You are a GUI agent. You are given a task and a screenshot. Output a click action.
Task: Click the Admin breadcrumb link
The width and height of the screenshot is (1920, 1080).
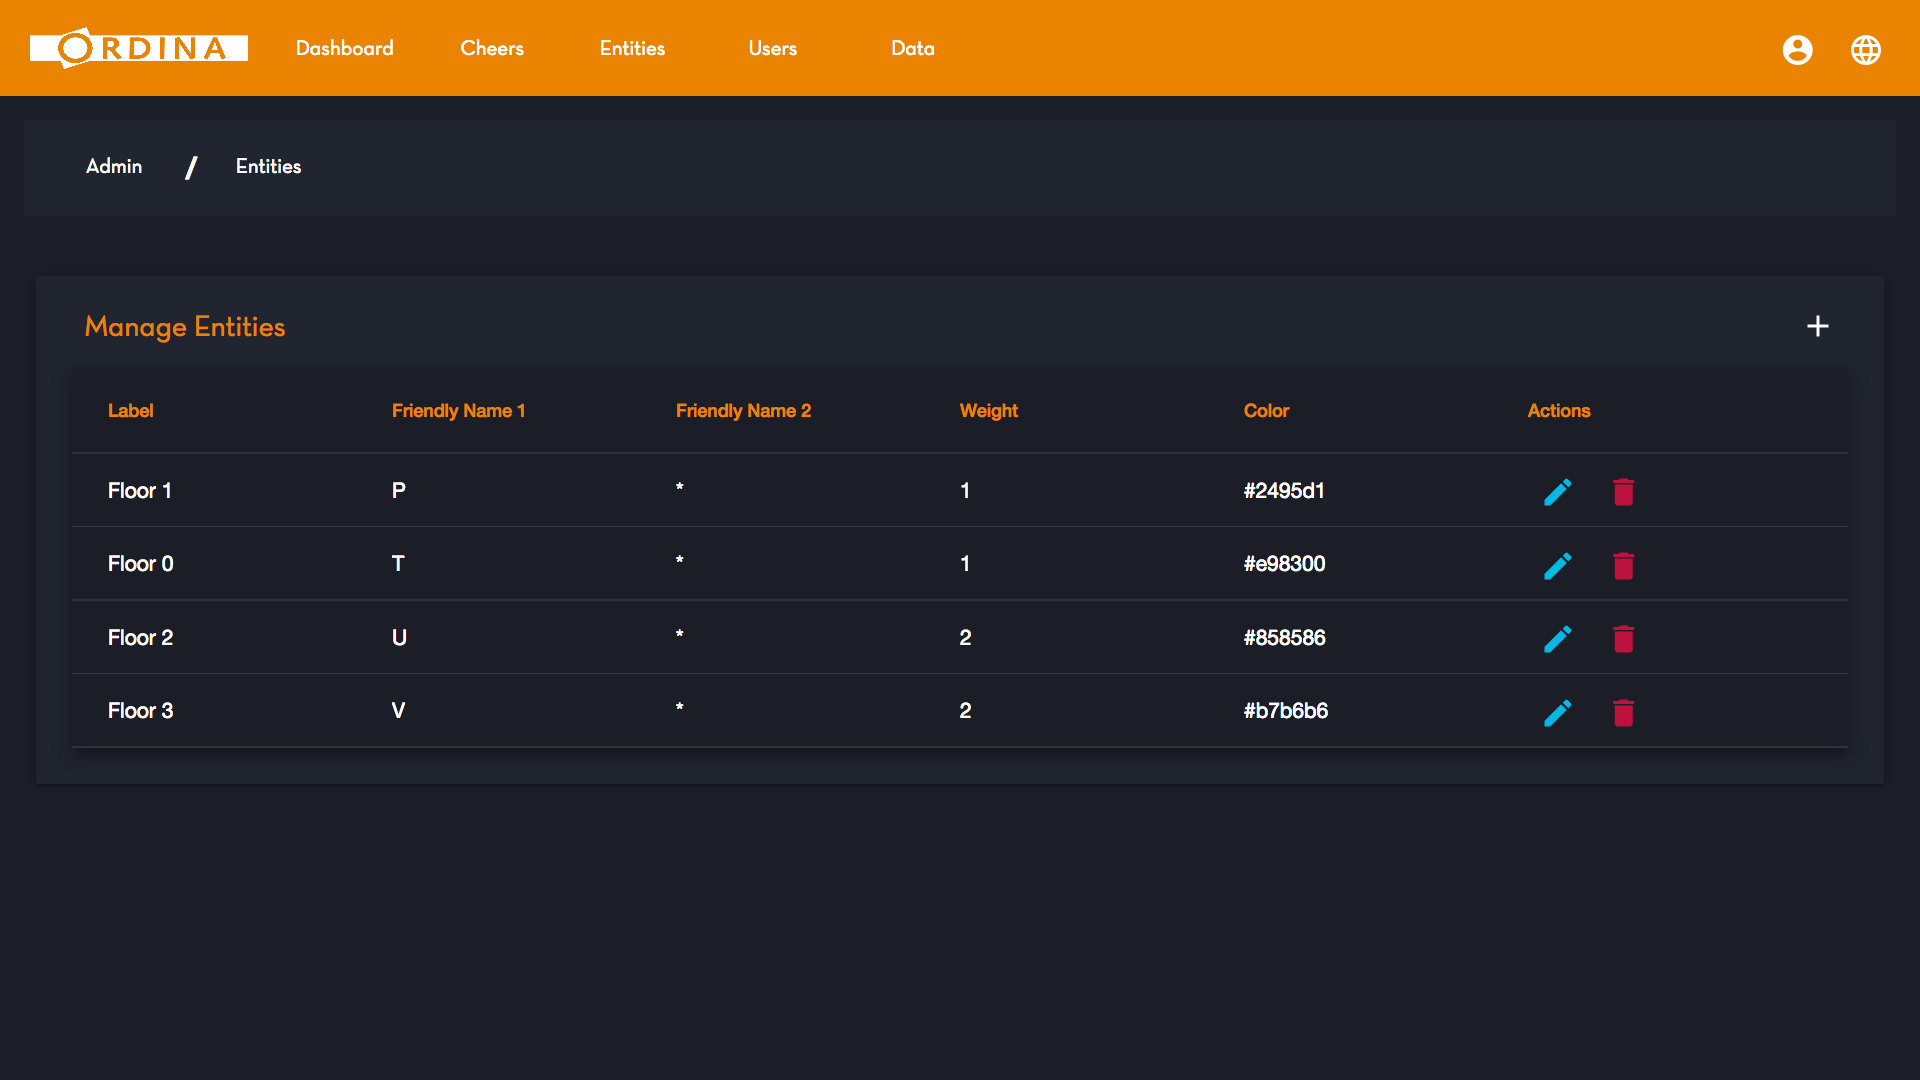point(114,167)
